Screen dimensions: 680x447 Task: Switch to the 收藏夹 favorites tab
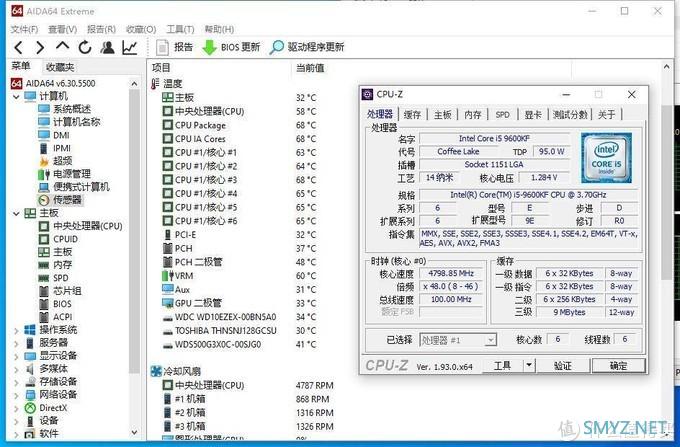(60, 67)
